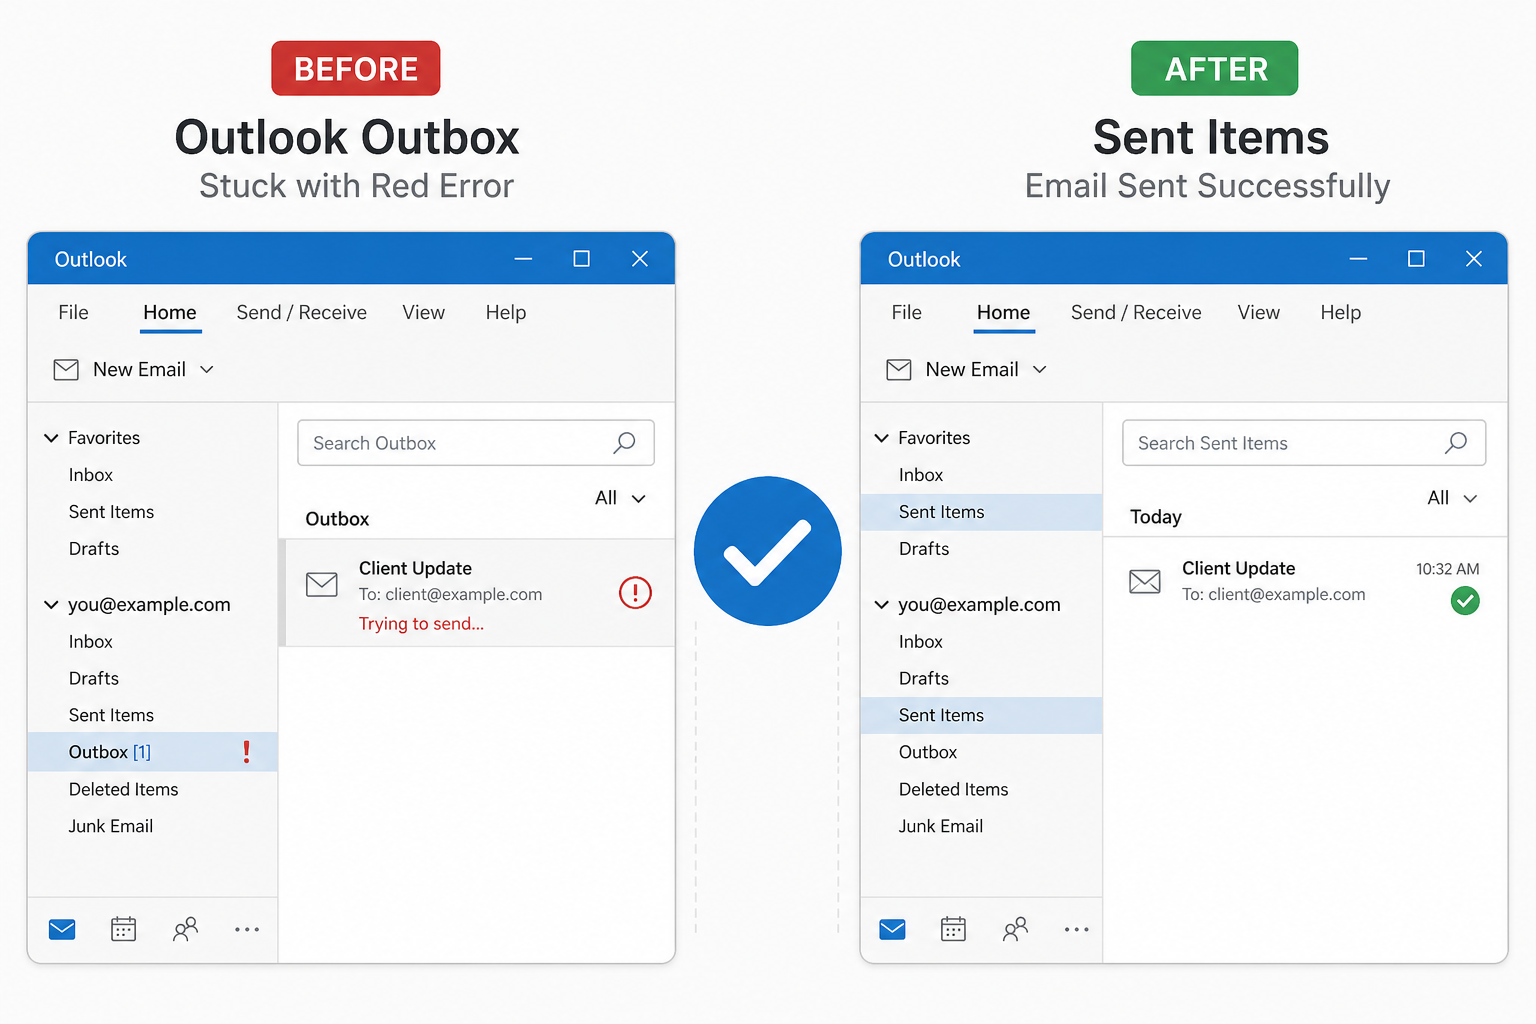Minimize the Before Outlook window

tap(524, 259)
